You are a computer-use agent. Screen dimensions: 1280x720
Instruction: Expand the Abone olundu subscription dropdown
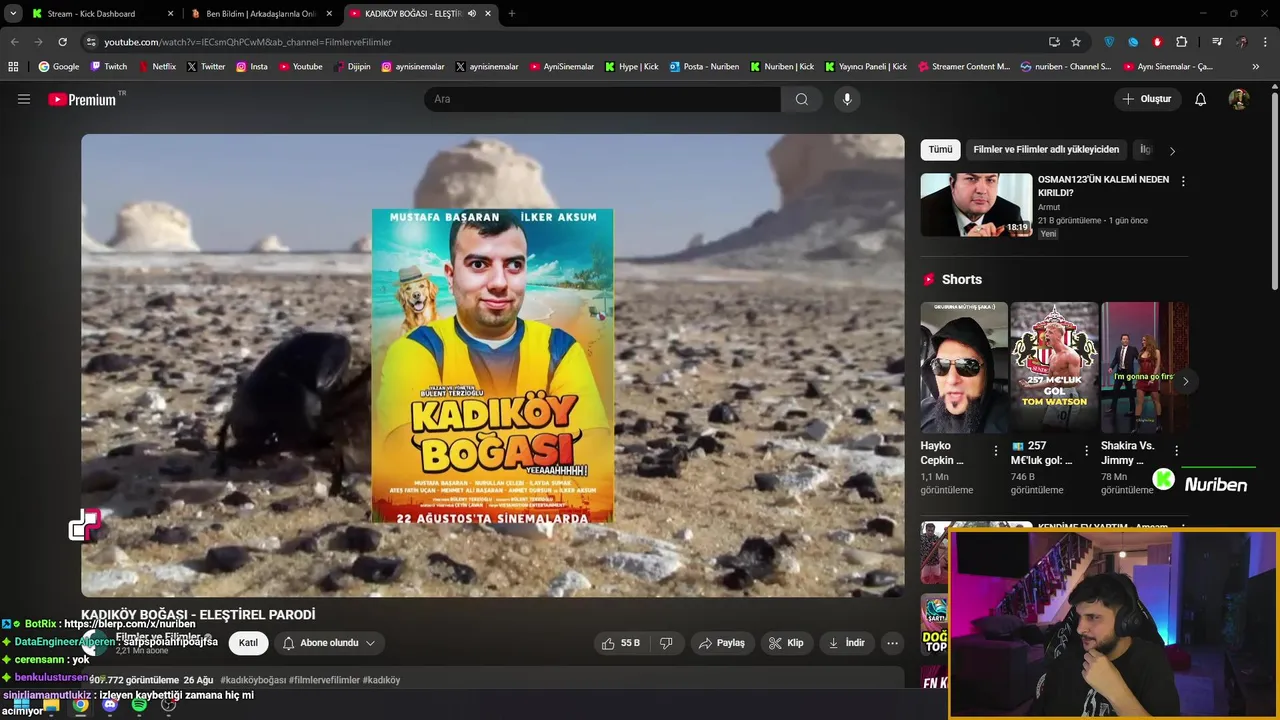click(x=329, y=643)
